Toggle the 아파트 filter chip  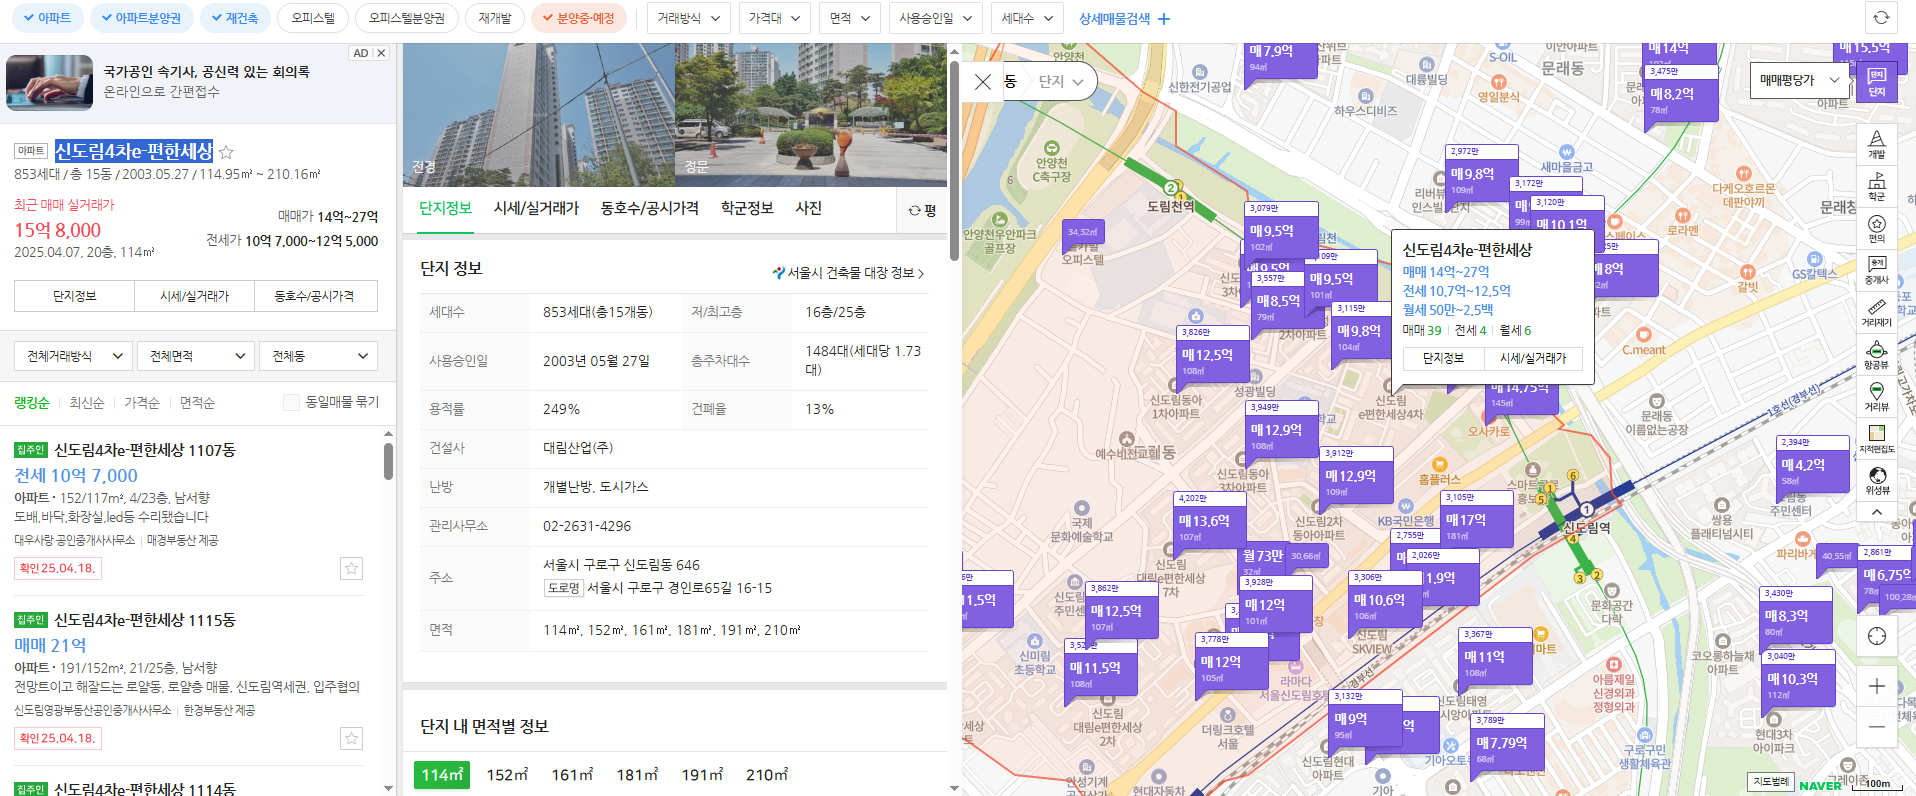pos(48,18)
